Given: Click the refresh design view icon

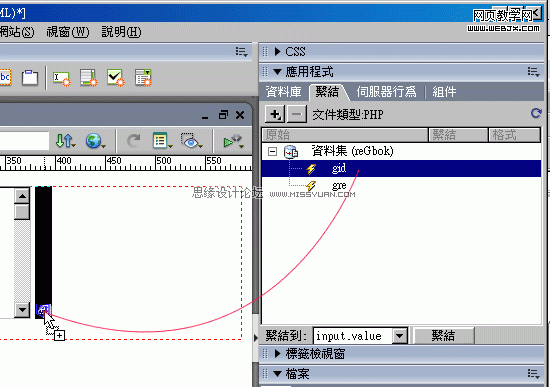Looking at the screenshot, I should coord(133,141).
